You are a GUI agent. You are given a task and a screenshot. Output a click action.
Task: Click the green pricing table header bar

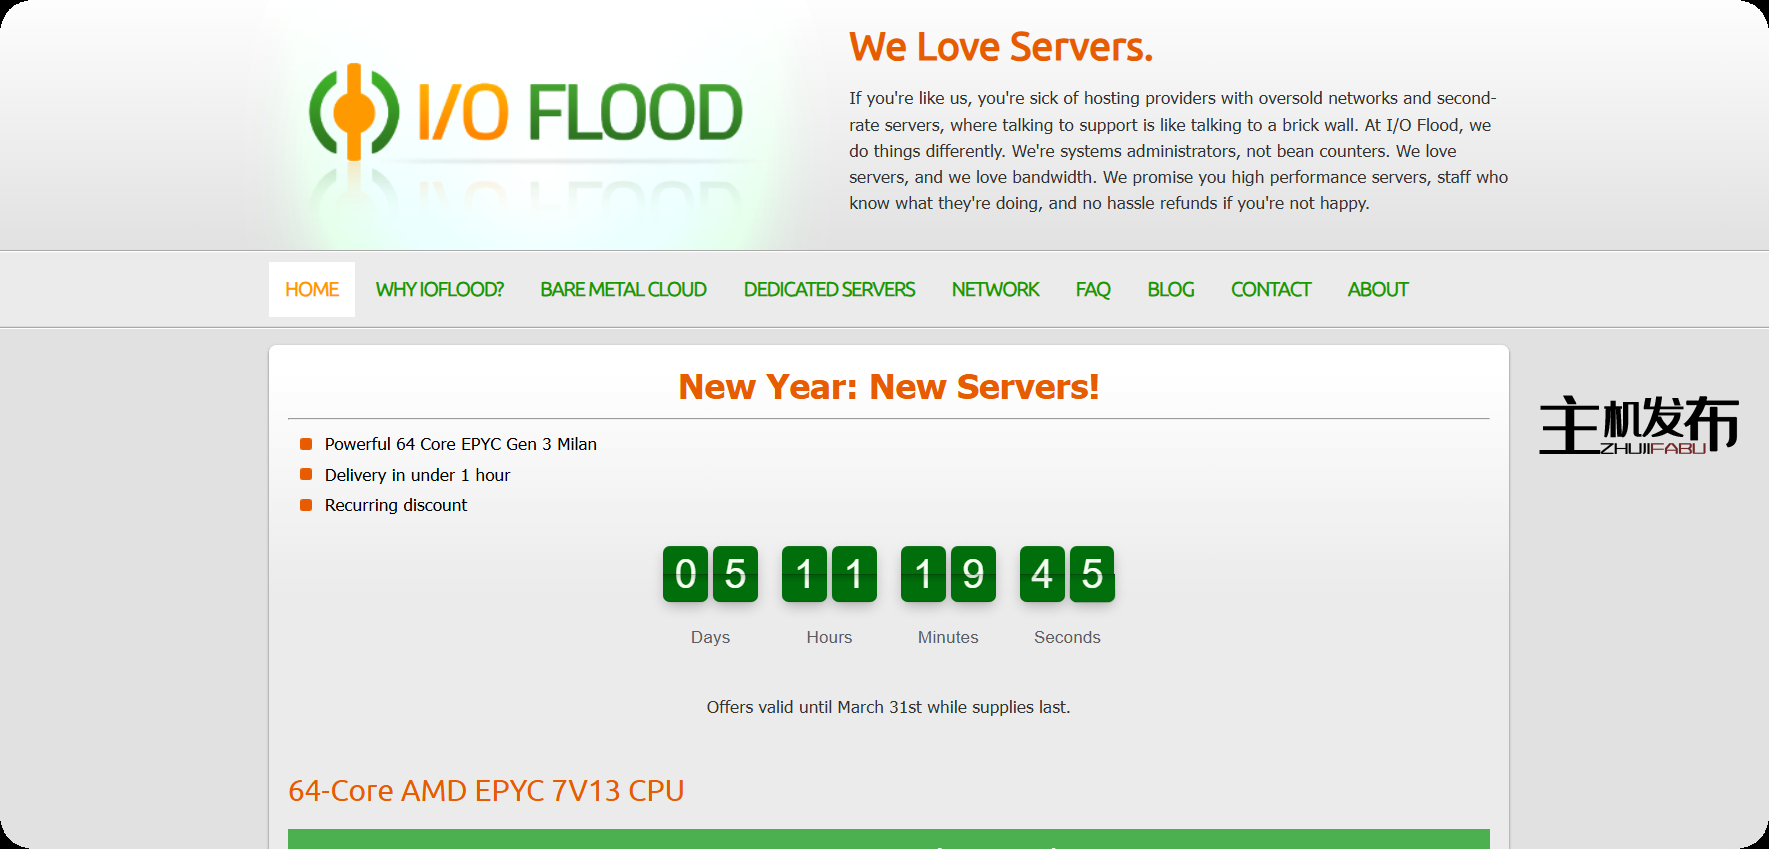888,839
